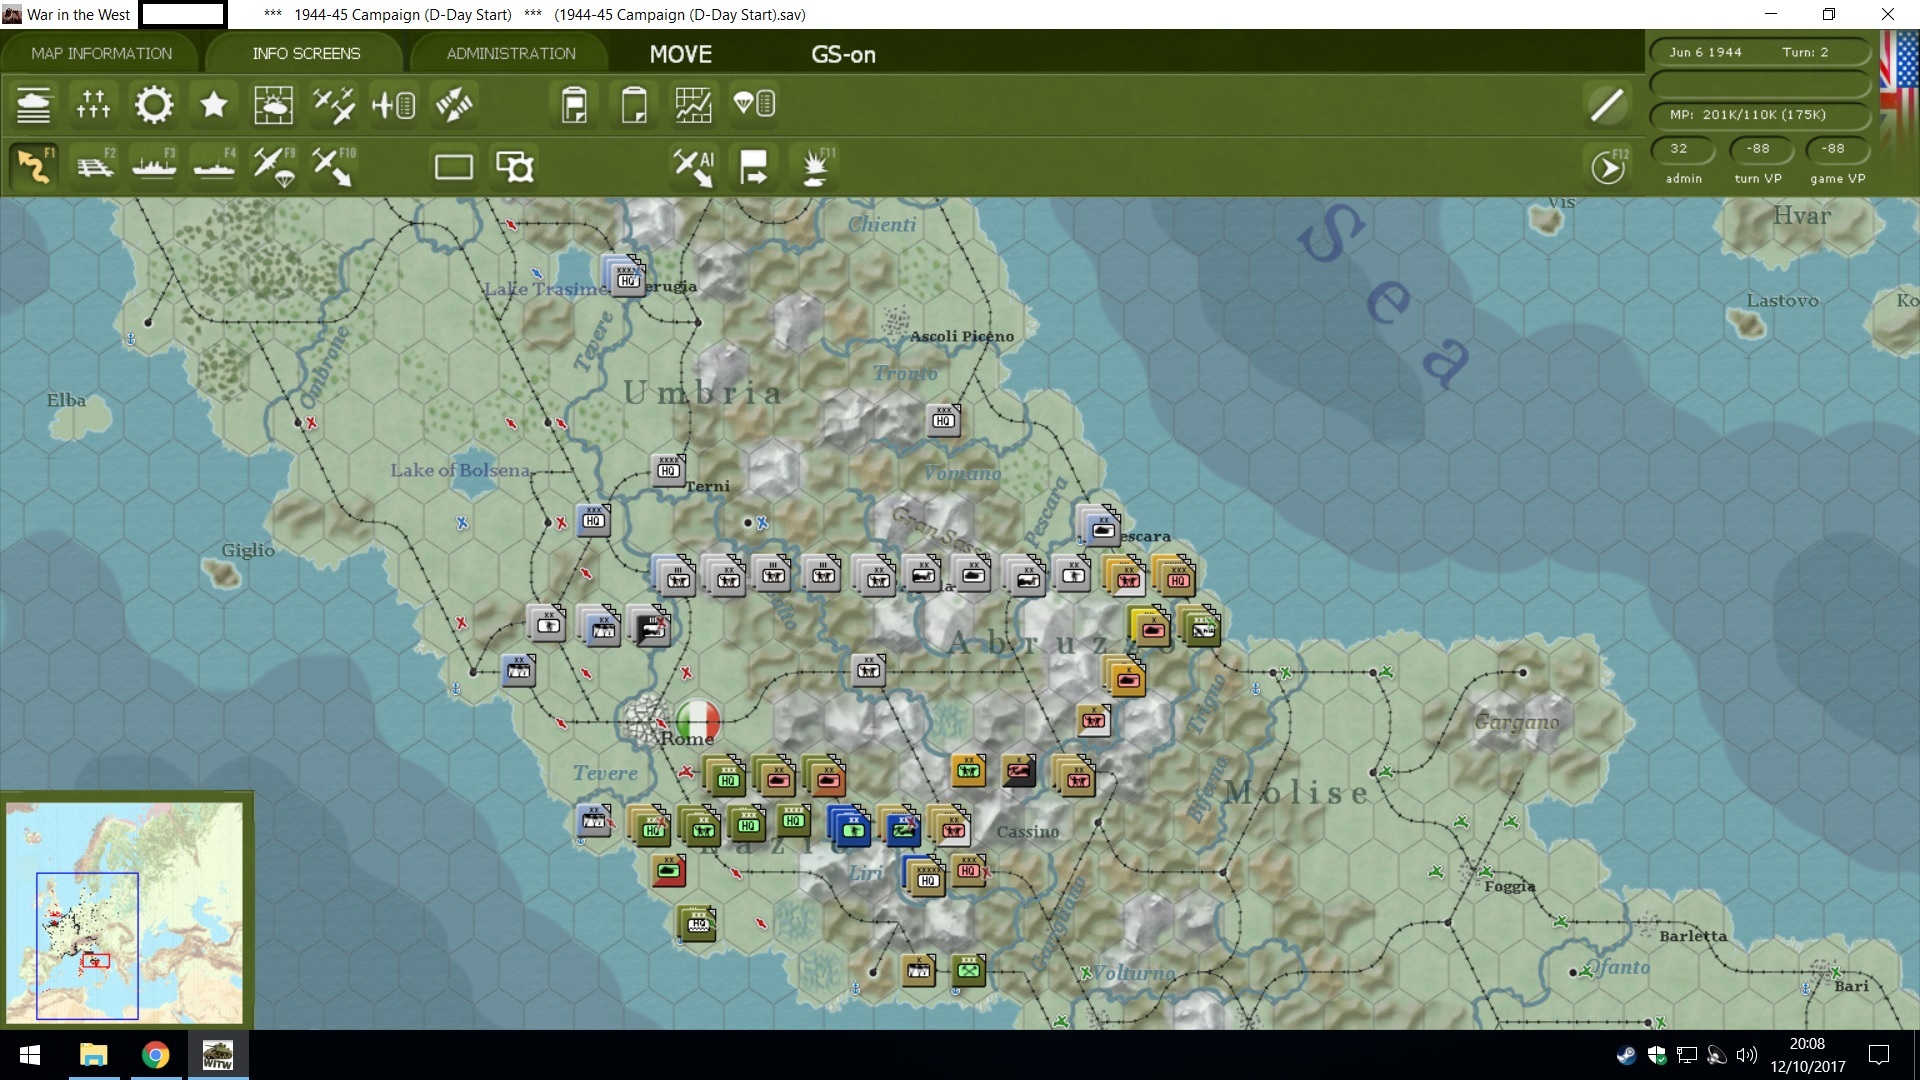Open the order of battle unit list icon
This screenshot has height=1080, width=1920.
pos(33,104)
